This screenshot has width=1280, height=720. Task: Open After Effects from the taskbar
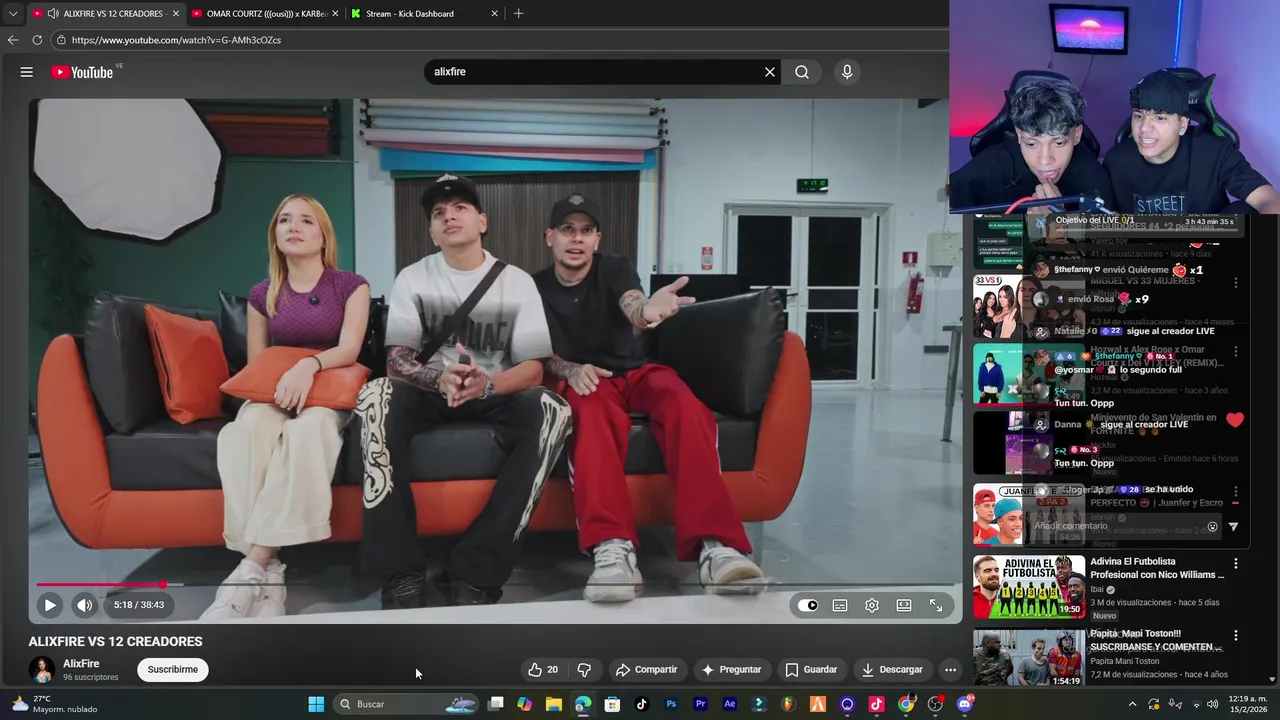[729, 704]
